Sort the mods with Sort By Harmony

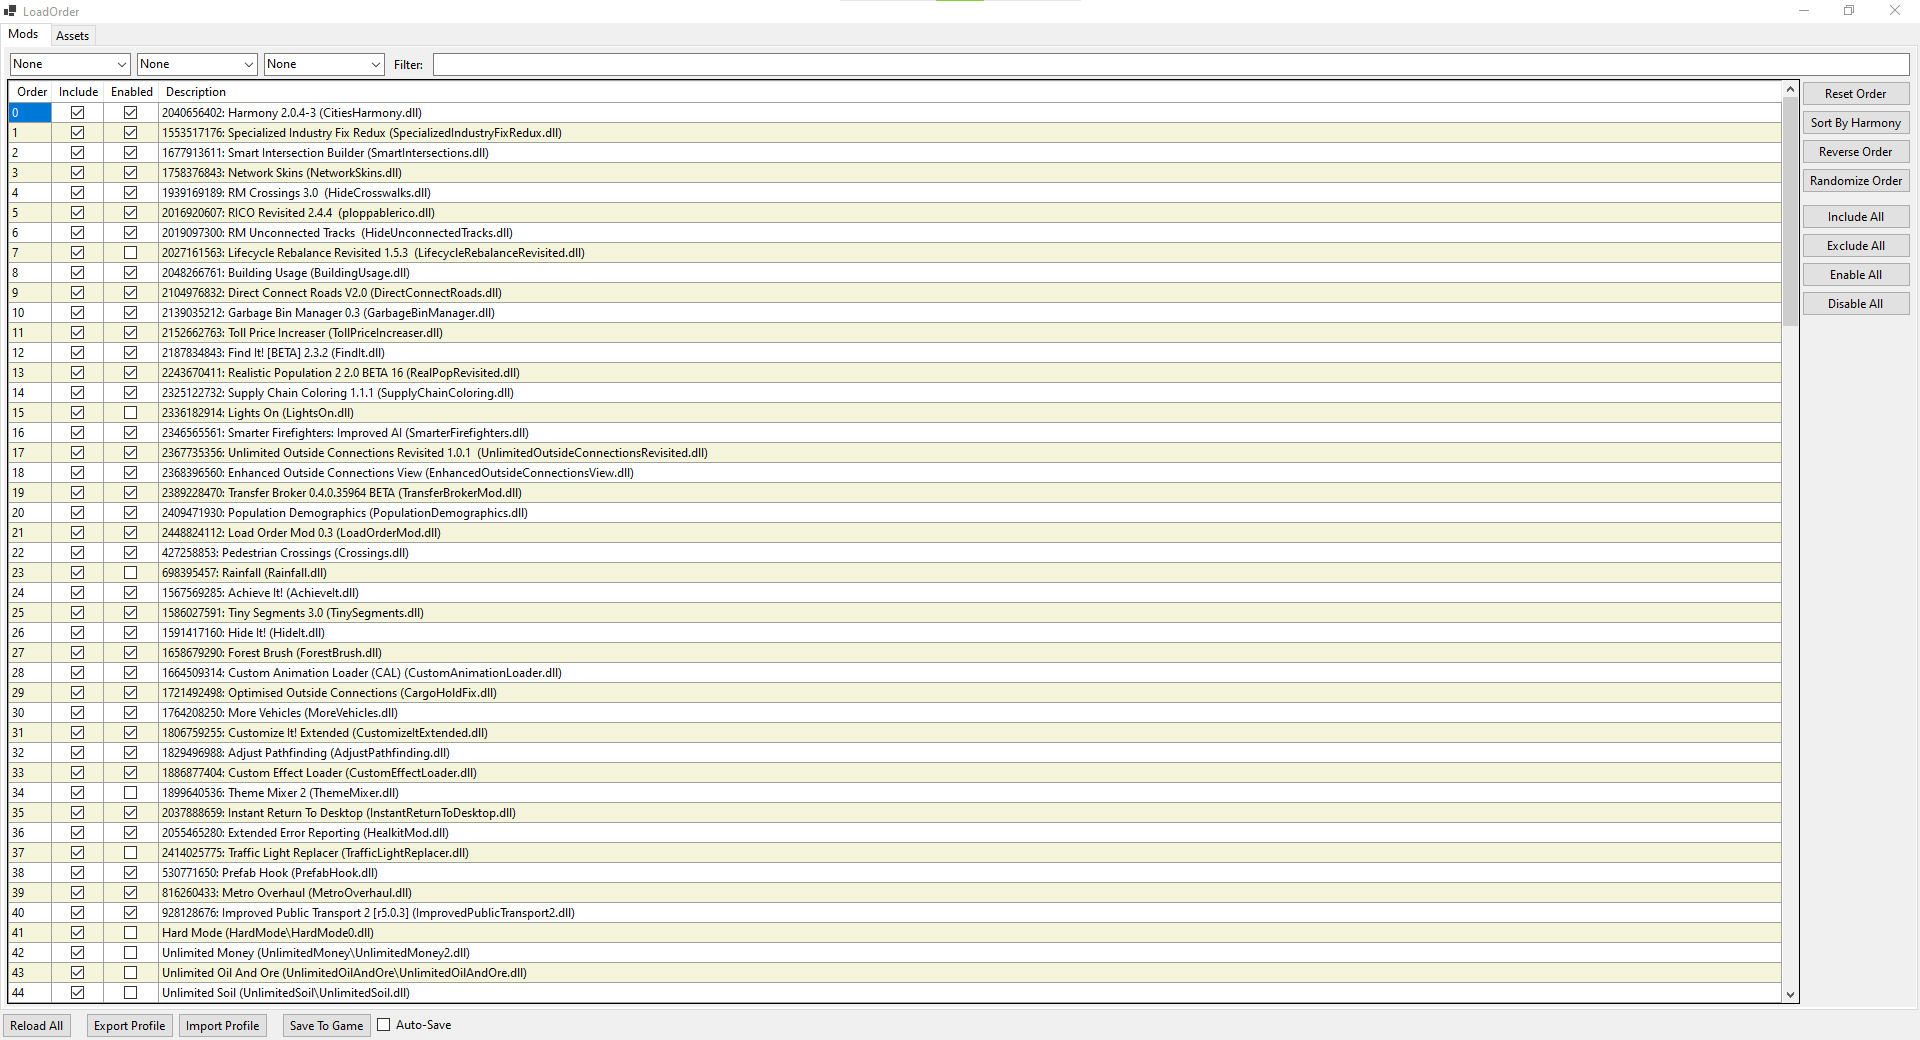tap(1856, 123)
